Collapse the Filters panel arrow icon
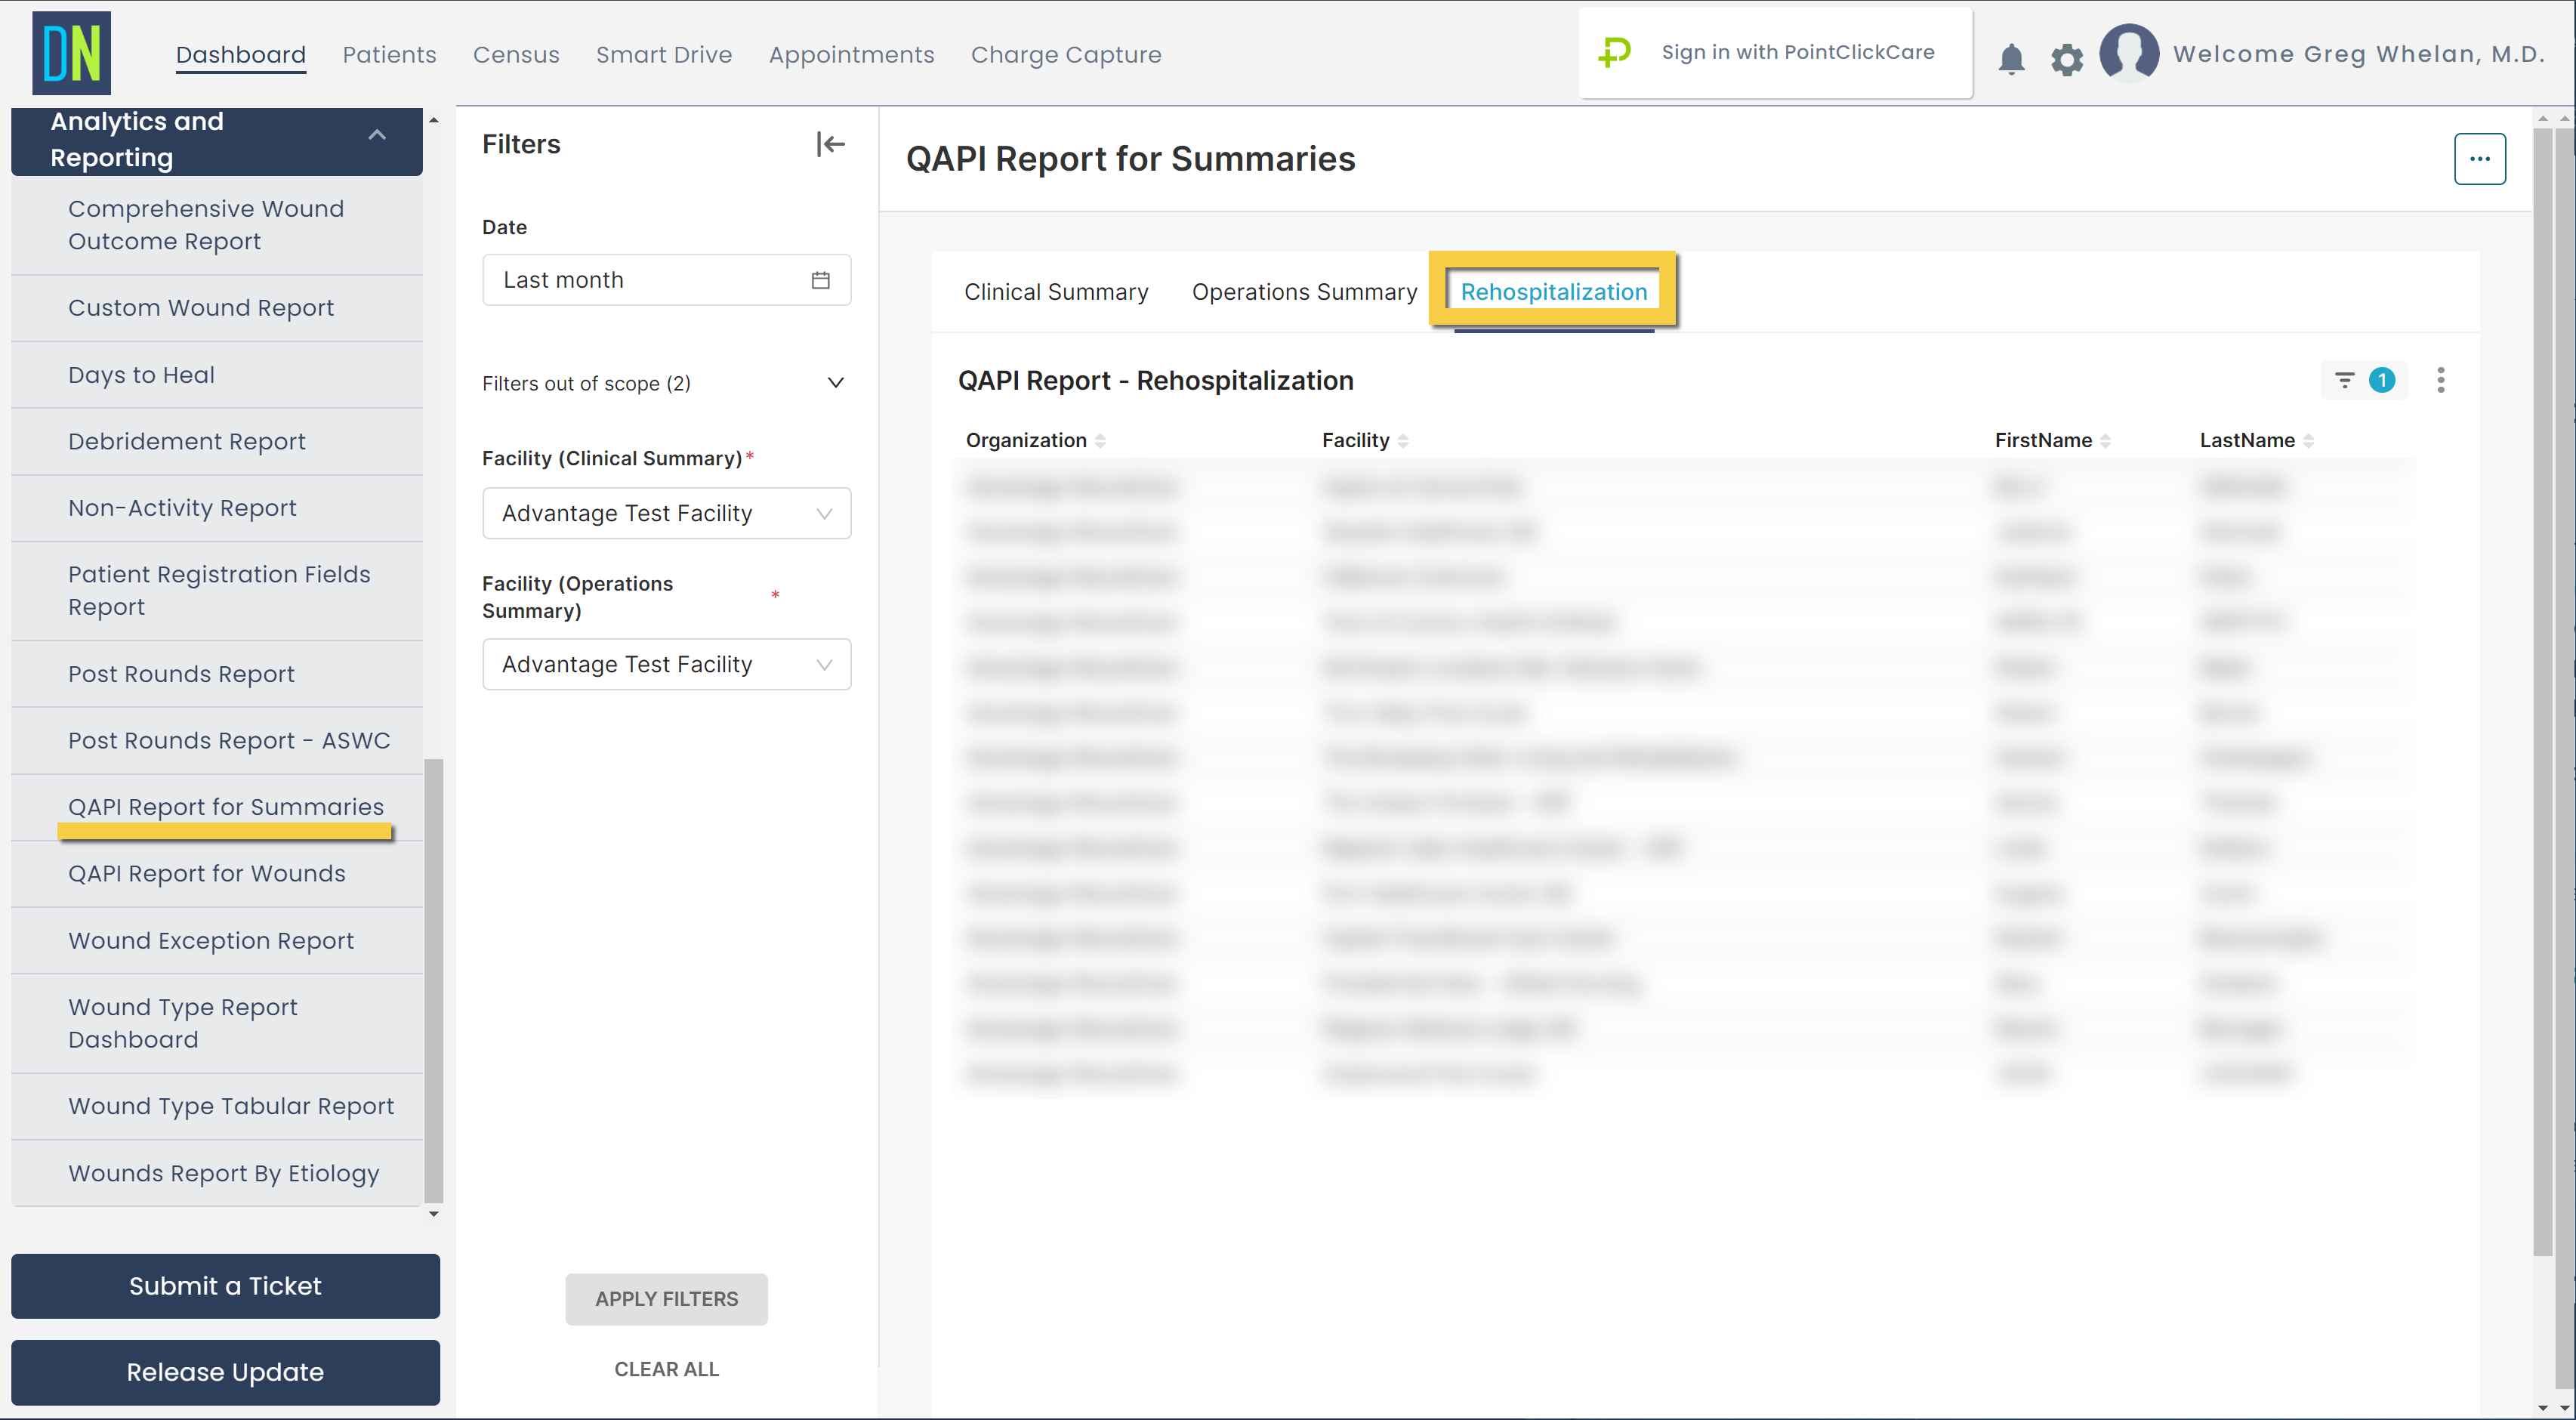The image size is (2576, 1420). [x=830, y=144]
